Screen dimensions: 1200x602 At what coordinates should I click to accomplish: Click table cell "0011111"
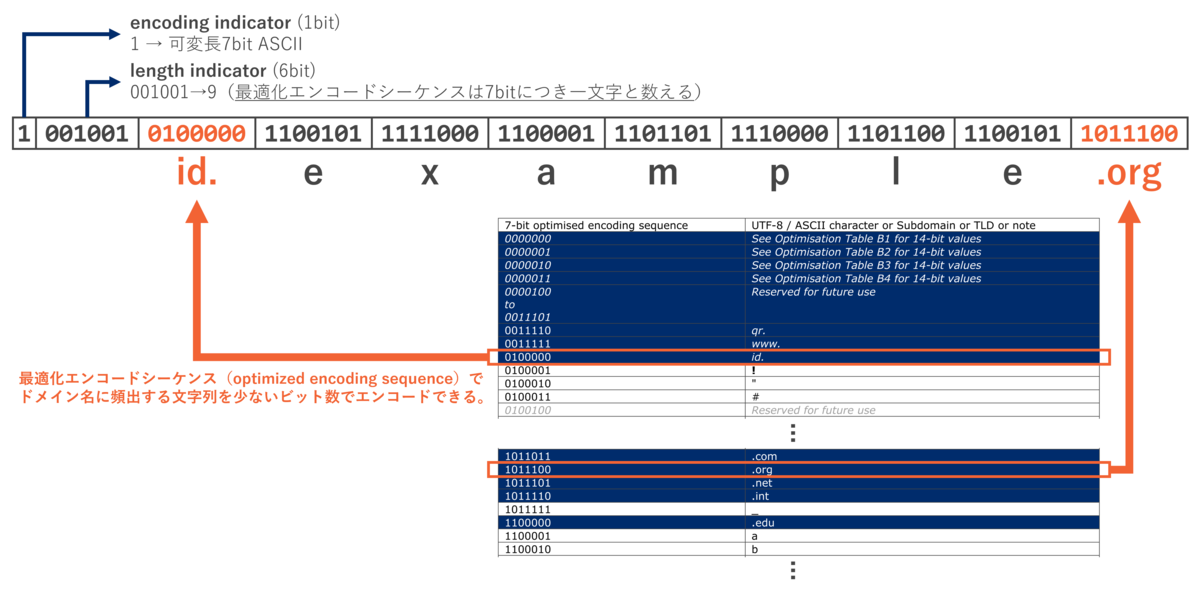coord(526,343)
